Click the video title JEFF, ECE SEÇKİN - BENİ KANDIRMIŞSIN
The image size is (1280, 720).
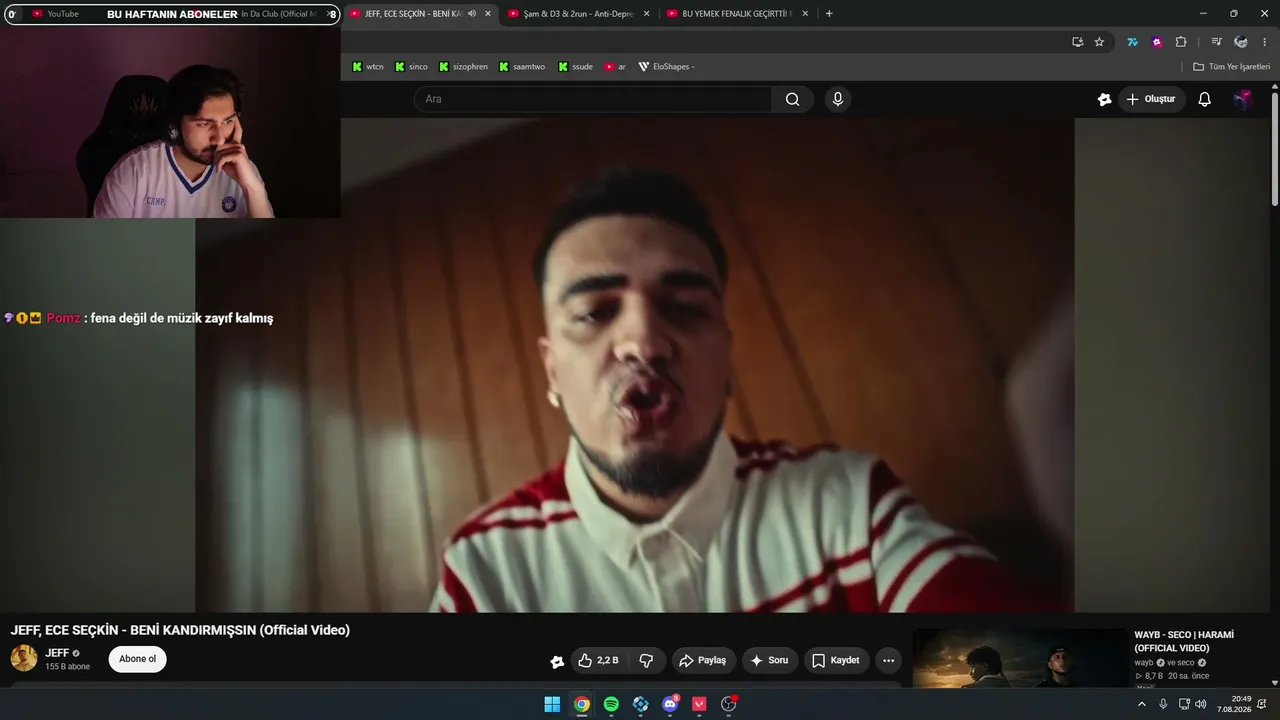click(180, 630)
